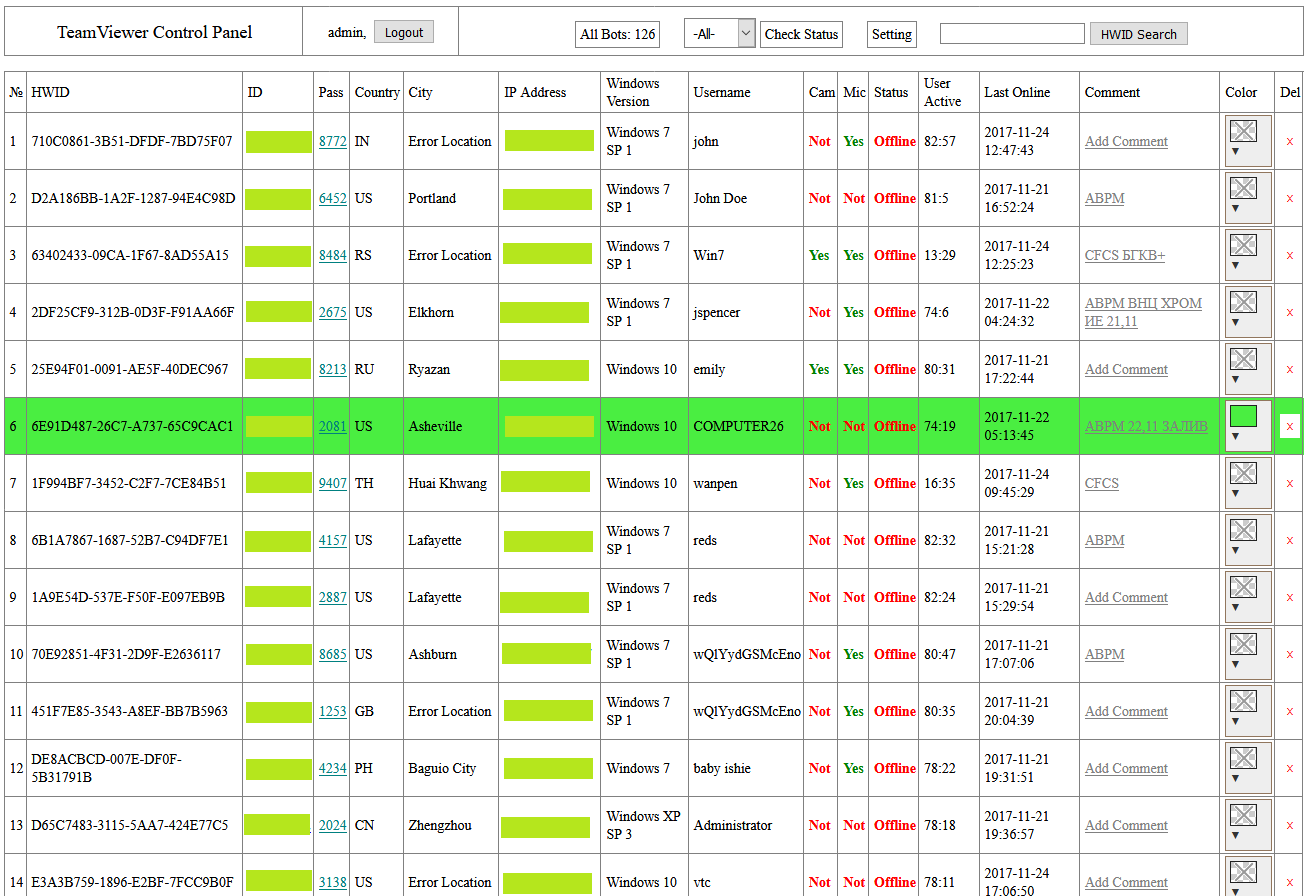Click the HWID Search button
This screenshot has width=1310, height=896.
(1138, 34)
